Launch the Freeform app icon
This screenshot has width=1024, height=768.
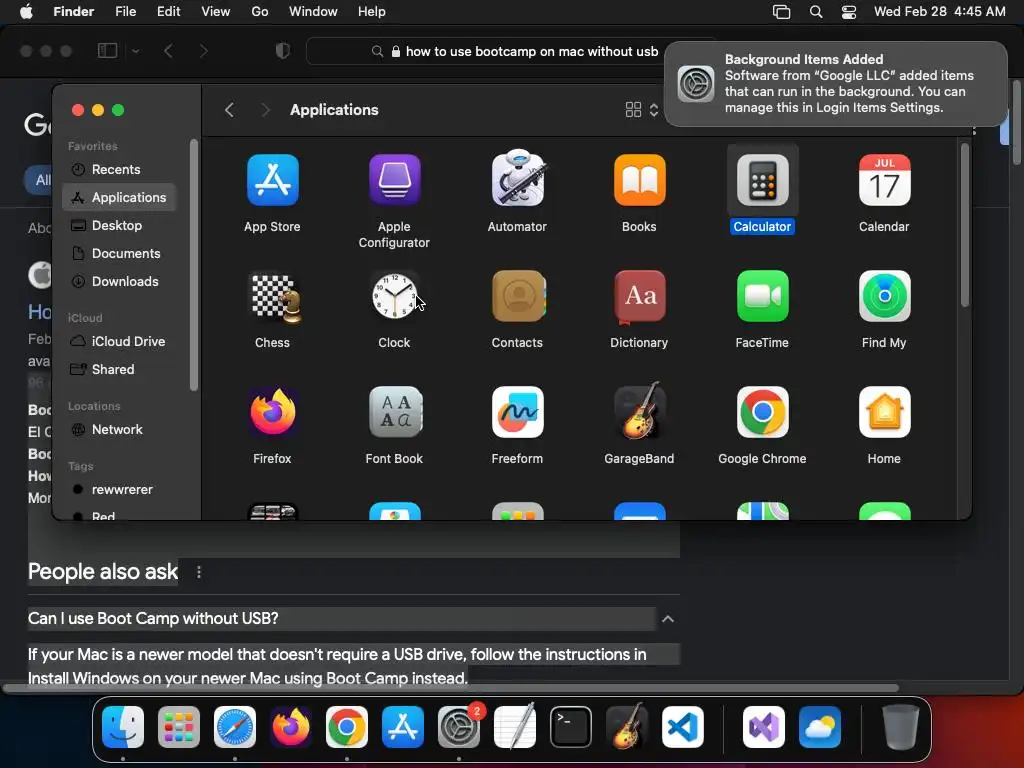(x=517, y=411)
